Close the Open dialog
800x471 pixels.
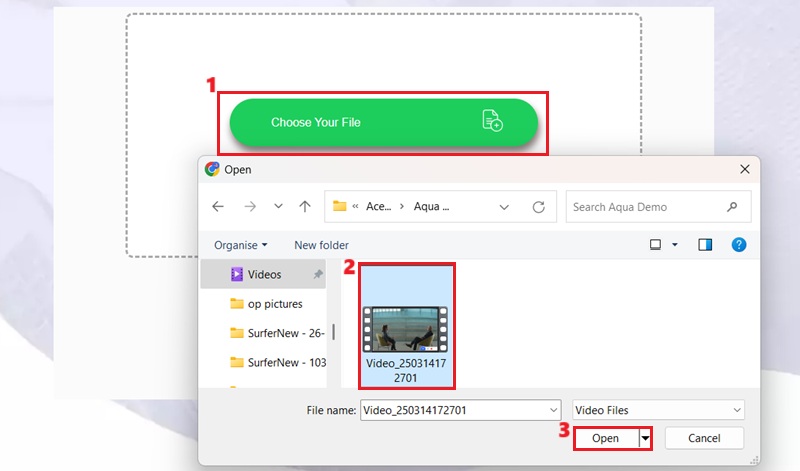tap(745, 169)
